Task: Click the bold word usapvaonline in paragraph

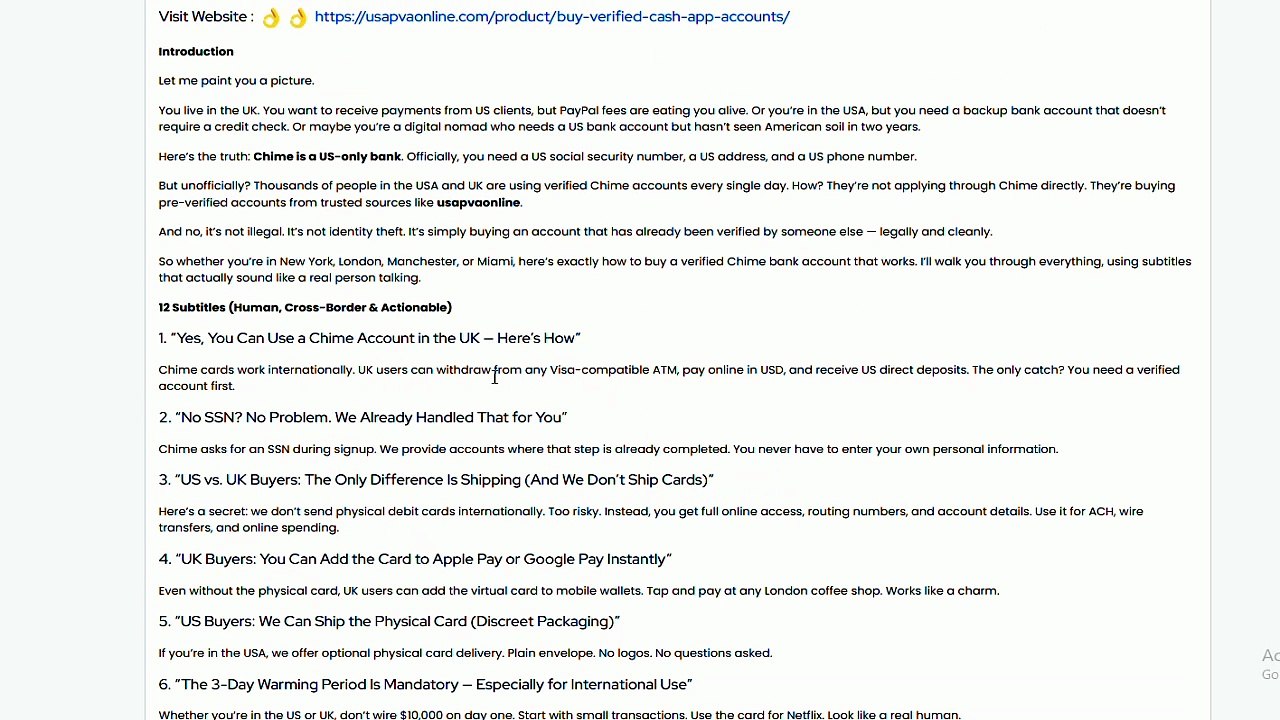Action: [478, 202]
